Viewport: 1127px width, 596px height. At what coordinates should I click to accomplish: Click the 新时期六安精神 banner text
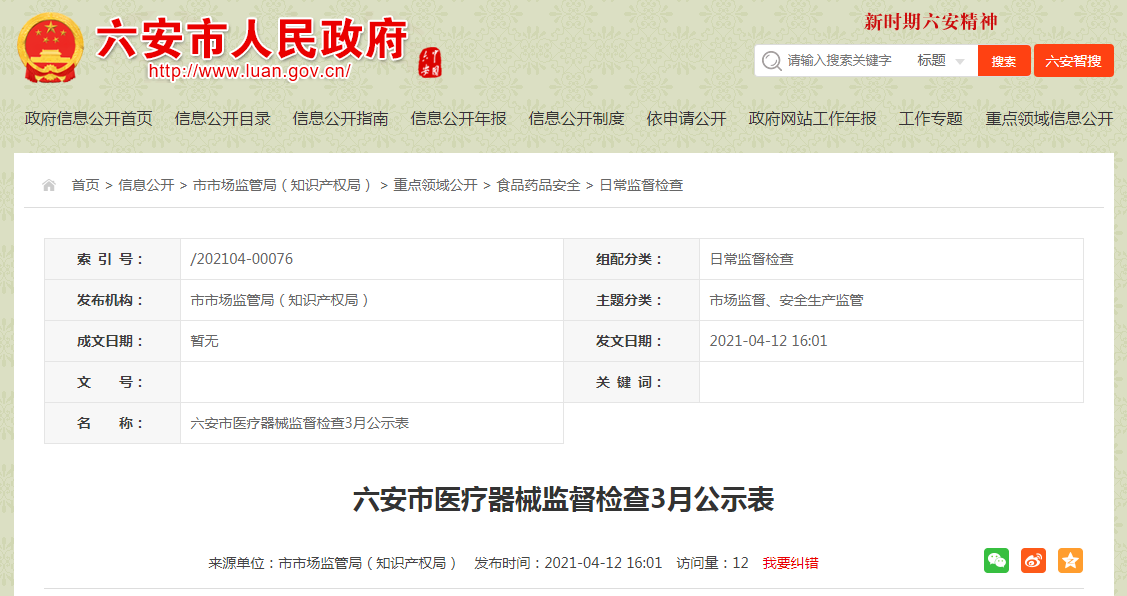(x=931, y=22)
